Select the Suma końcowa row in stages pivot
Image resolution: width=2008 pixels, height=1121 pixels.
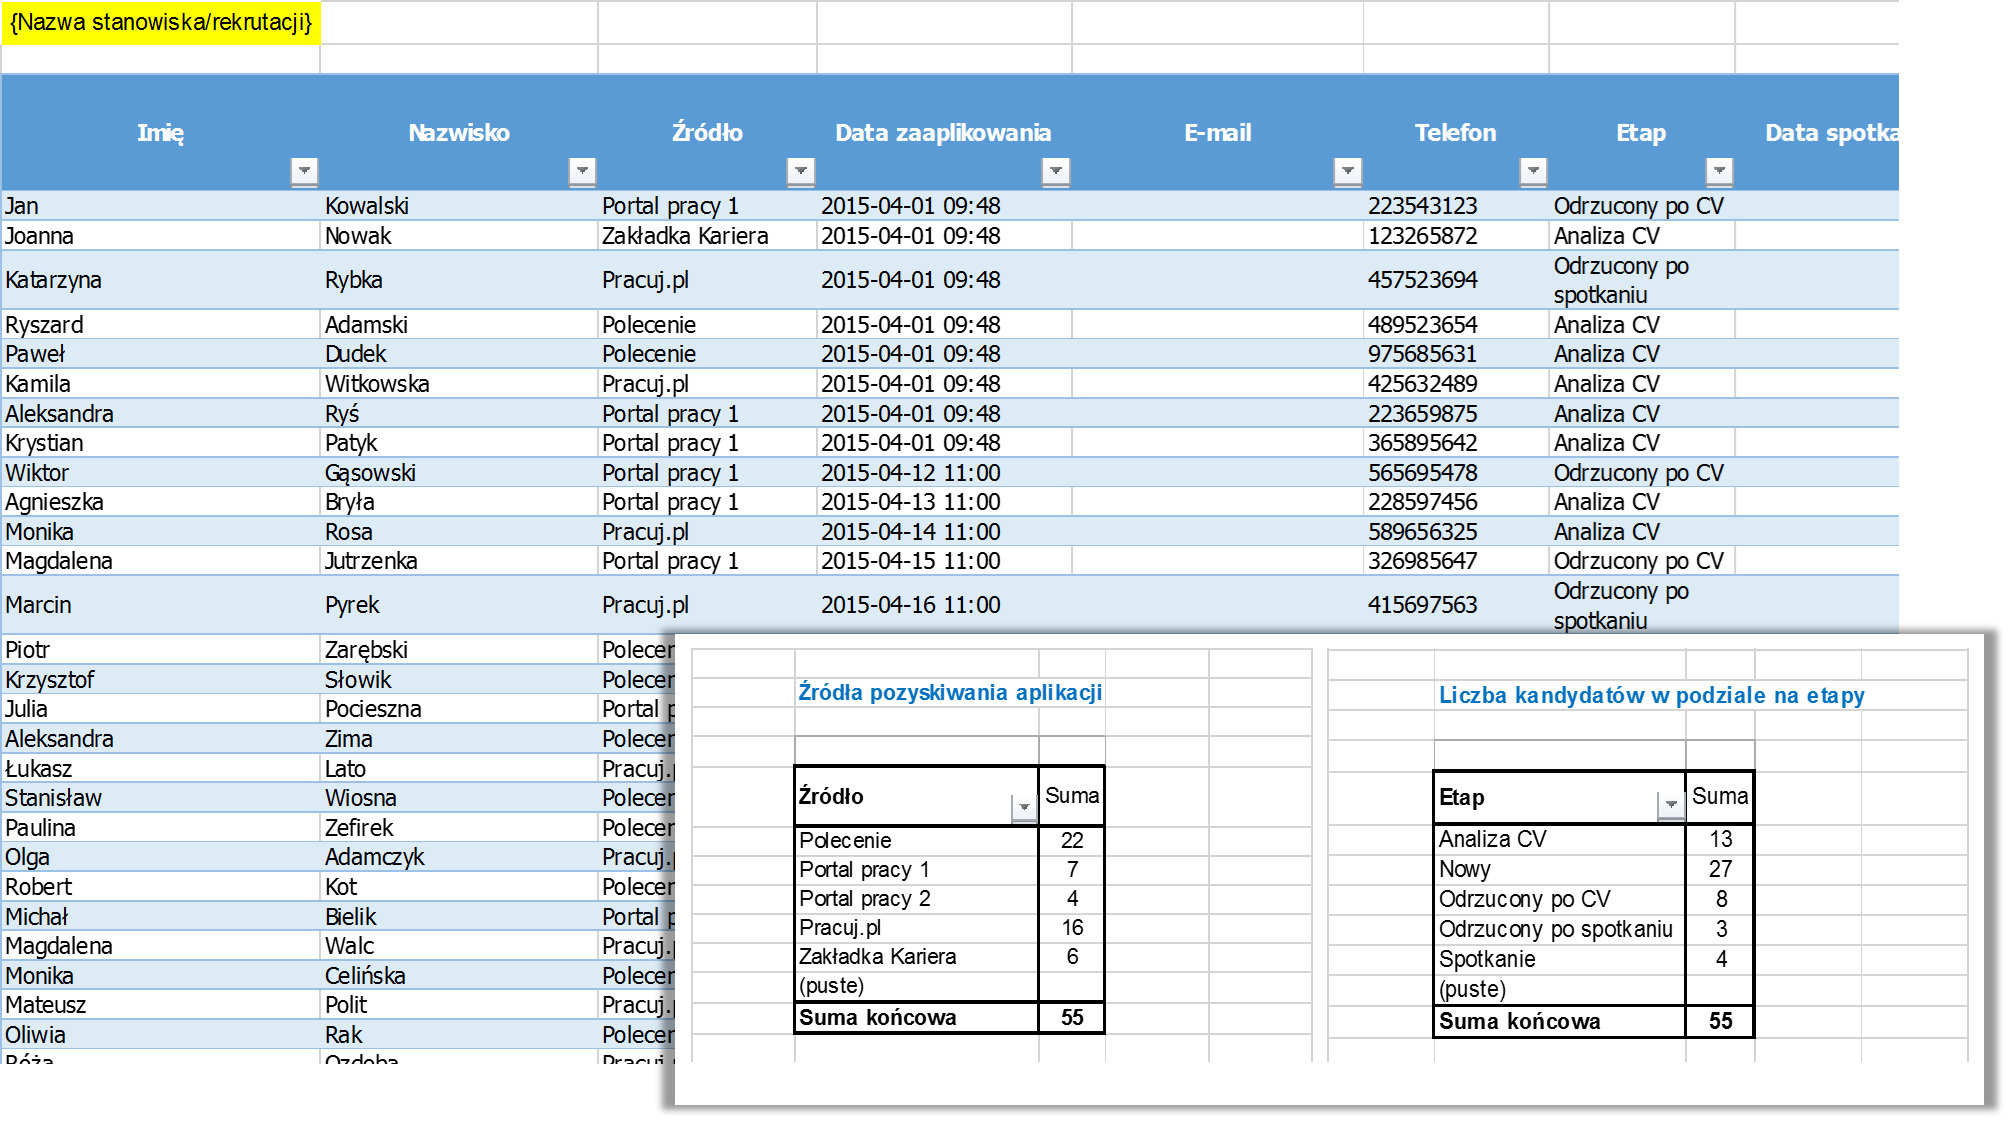coord(1593,1021)
